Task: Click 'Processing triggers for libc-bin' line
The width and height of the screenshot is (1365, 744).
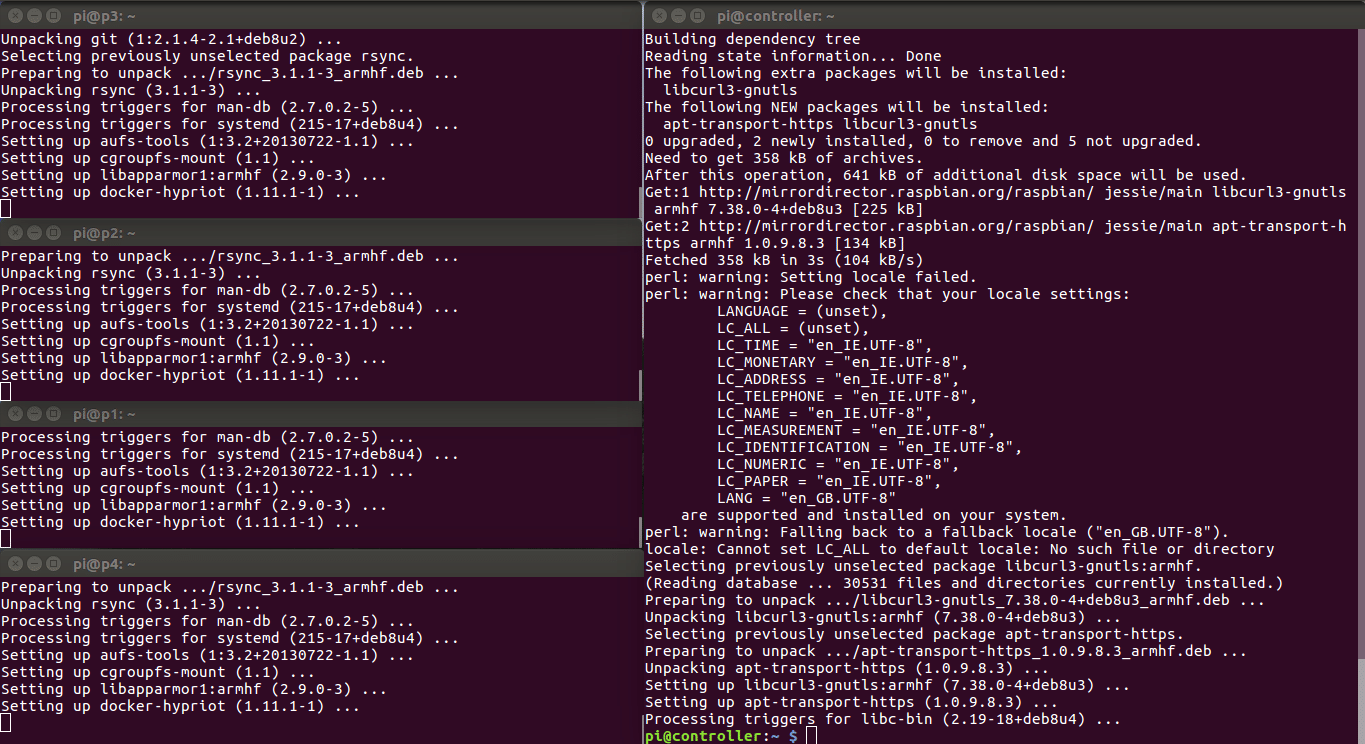Action: click(x=883, y=719)
